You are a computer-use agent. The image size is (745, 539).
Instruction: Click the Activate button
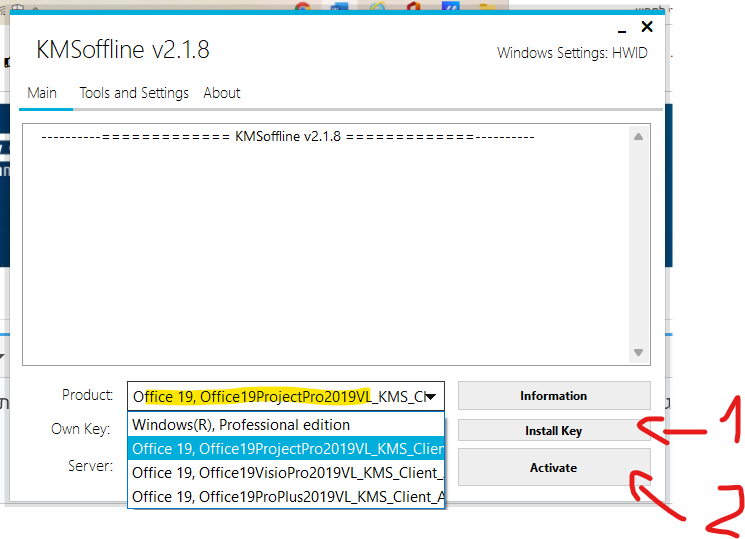point(554,468)
